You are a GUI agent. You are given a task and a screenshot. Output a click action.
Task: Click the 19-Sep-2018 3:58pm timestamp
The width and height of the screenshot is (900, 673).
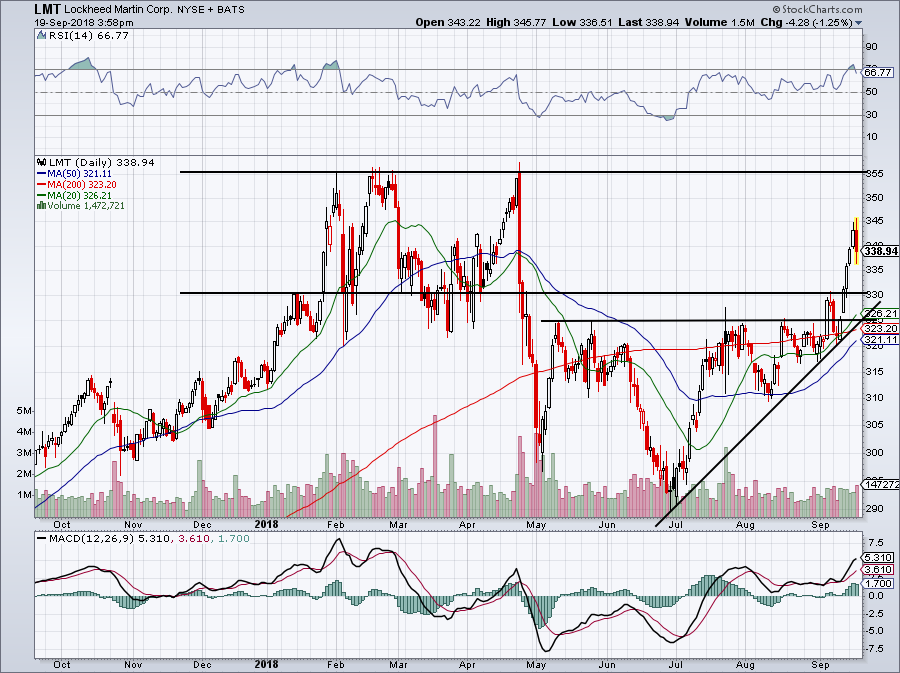(83, 23)
